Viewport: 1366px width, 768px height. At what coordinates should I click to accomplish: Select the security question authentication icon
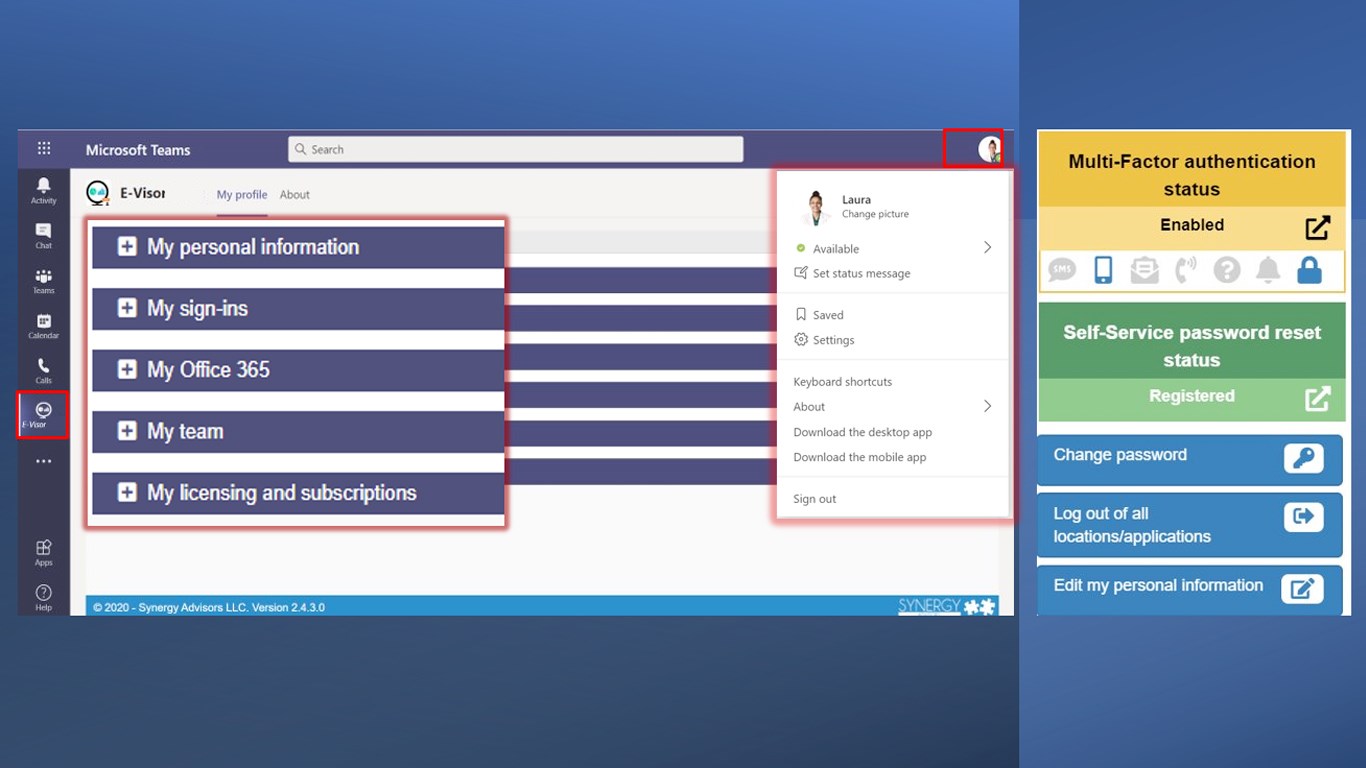1227,270
